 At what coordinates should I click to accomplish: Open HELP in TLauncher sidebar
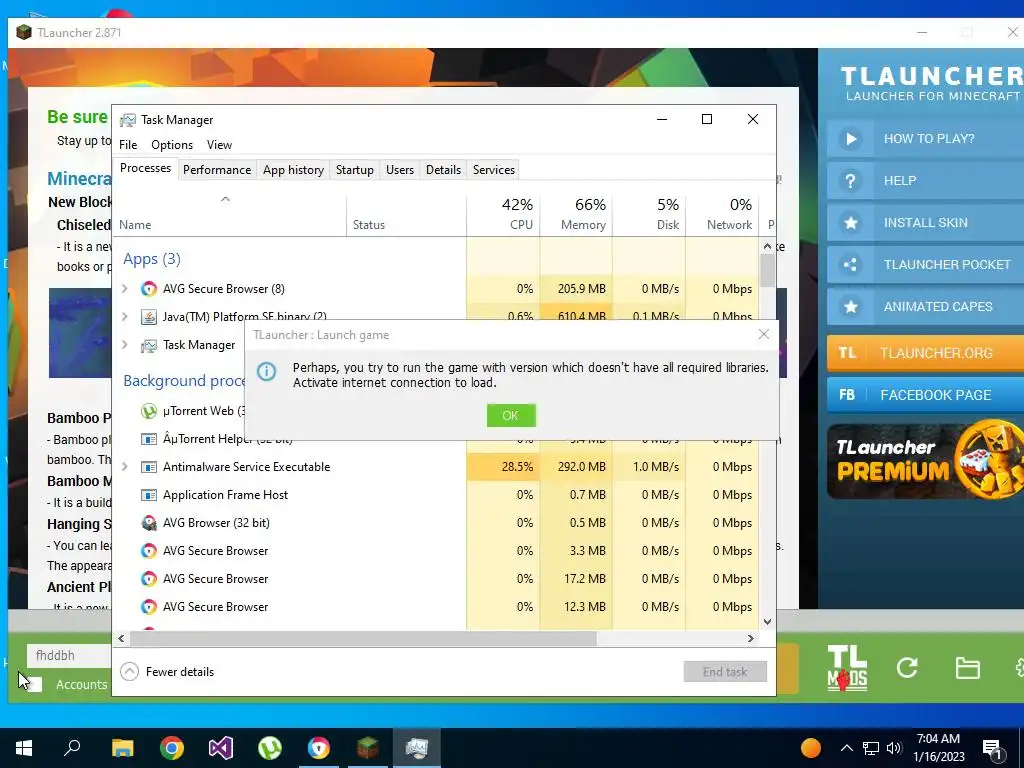pos(925,181)
